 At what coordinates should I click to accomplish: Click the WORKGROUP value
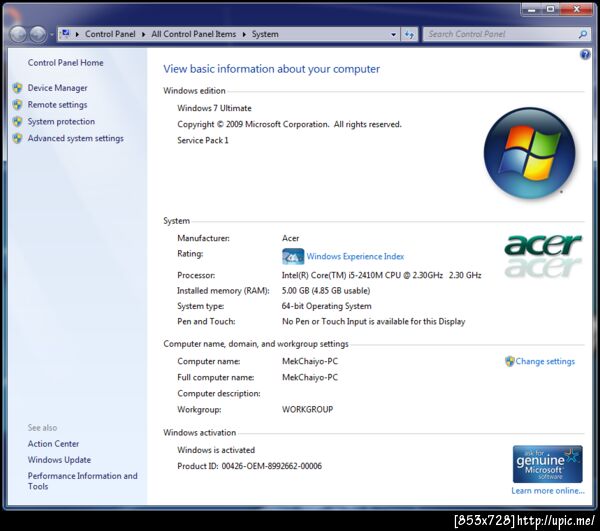tap(307, 409)
